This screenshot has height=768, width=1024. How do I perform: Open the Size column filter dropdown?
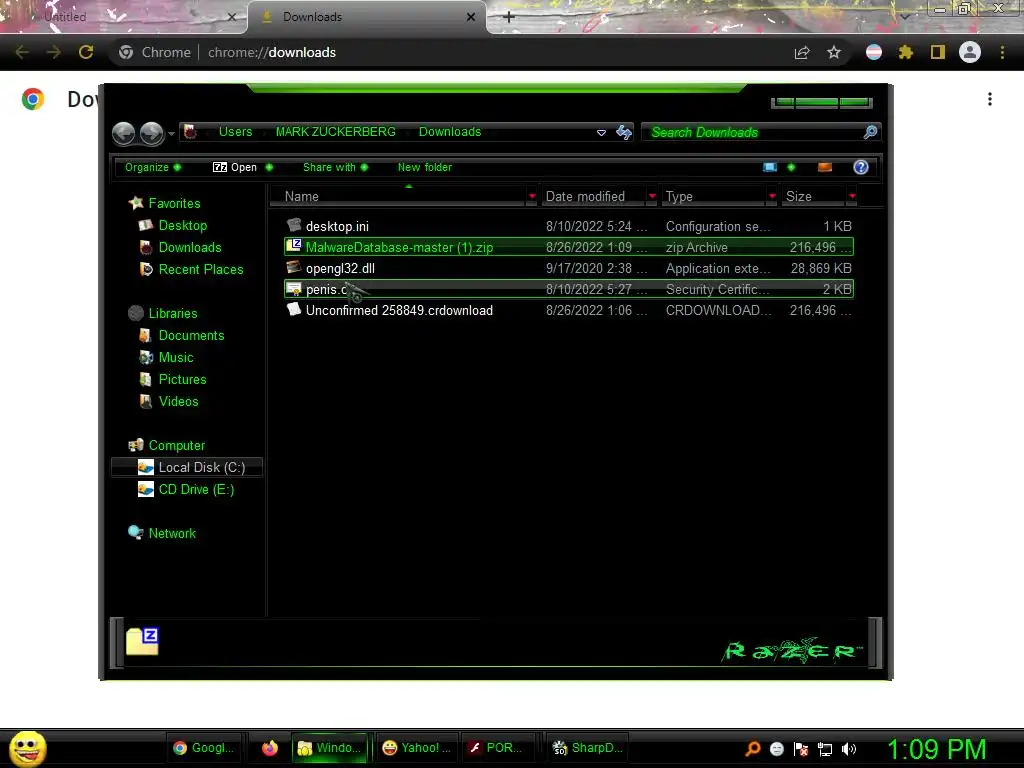[x=852, y=197]
